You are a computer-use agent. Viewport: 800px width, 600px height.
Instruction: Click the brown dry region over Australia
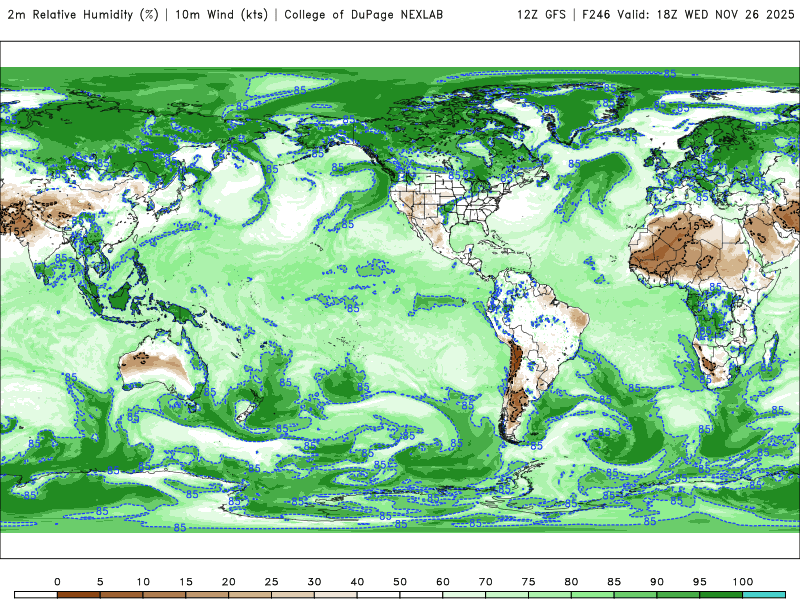click(156, 363)
